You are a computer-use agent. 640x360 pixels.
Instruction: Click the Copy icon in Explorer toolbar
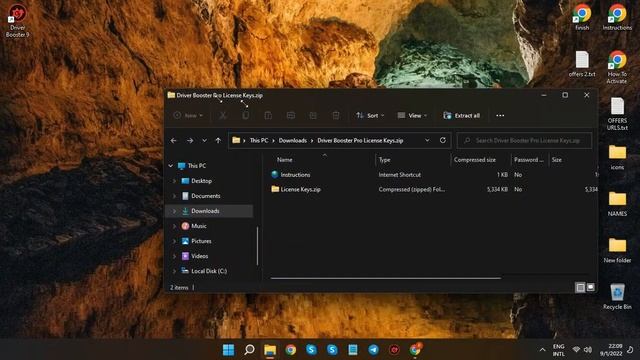click(x=245, y=116)
